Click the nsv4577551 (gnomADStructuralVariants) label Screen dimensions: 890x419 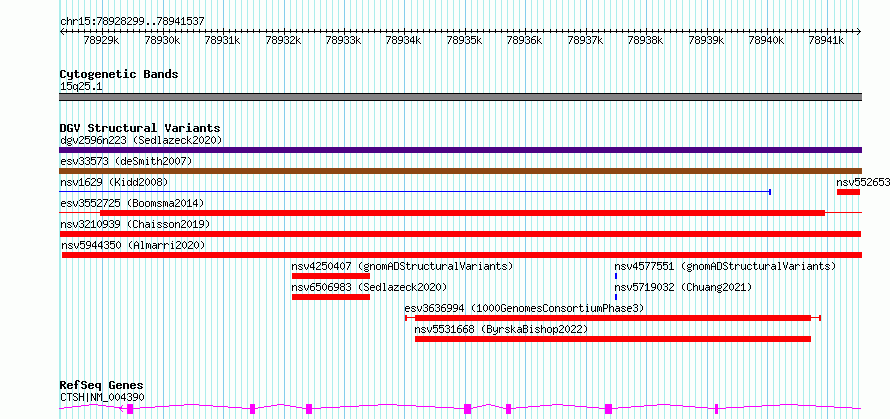pos(725,266)
